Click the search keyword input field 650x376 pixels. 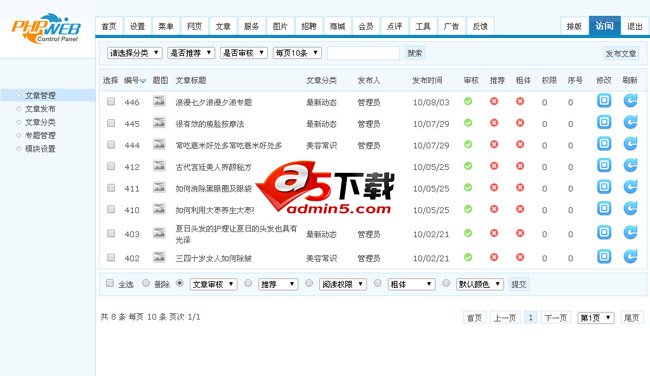[363, 53]
